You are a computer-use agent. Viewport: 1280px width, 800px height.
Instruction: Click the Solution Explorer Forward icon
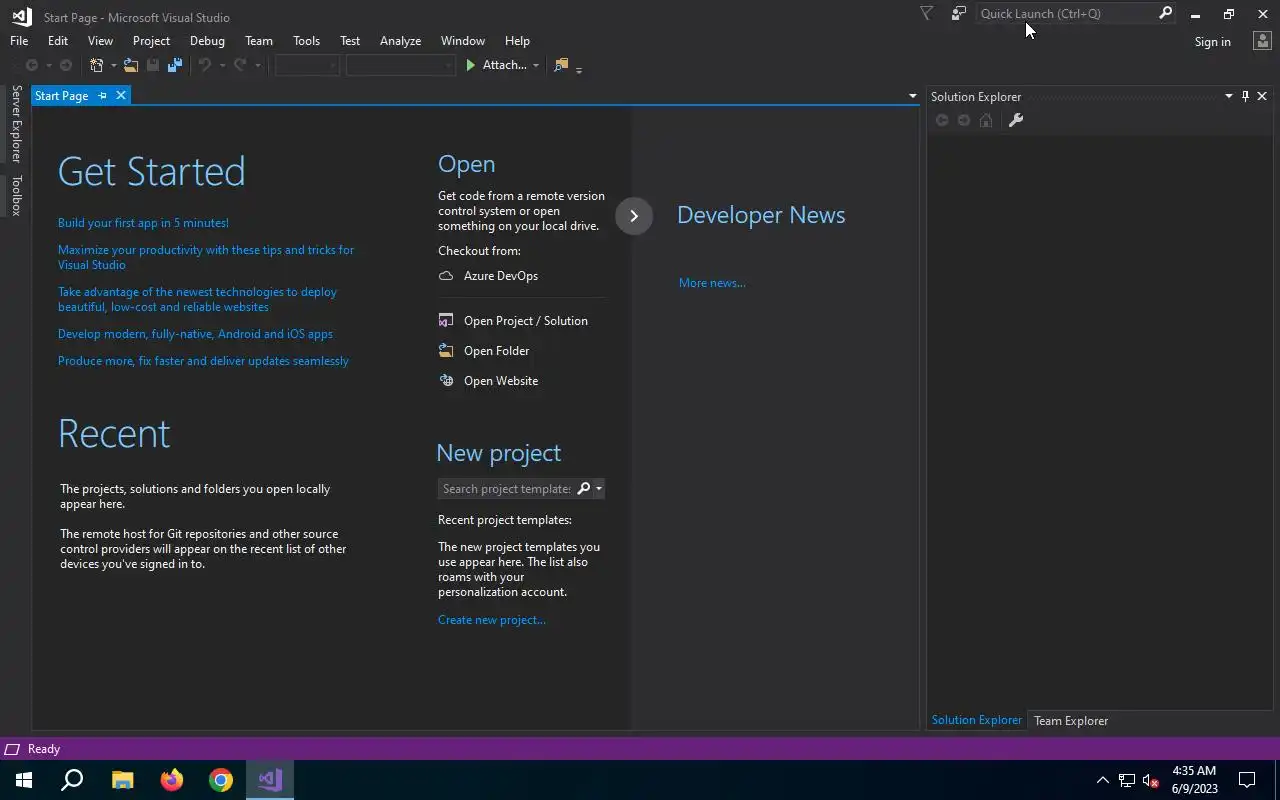tap(964, 120)
